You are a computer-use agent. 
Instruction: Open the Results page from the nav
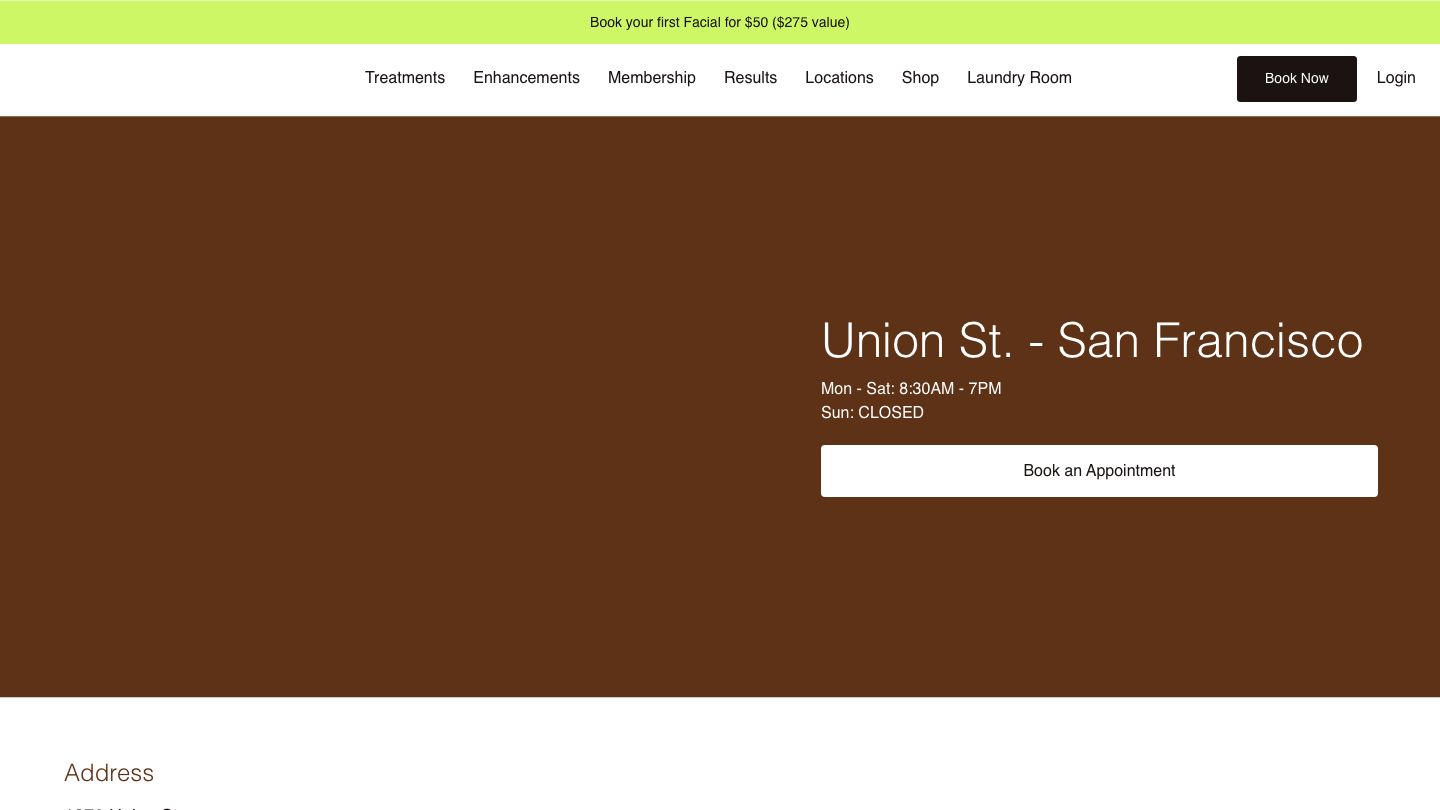coord(750,78)
